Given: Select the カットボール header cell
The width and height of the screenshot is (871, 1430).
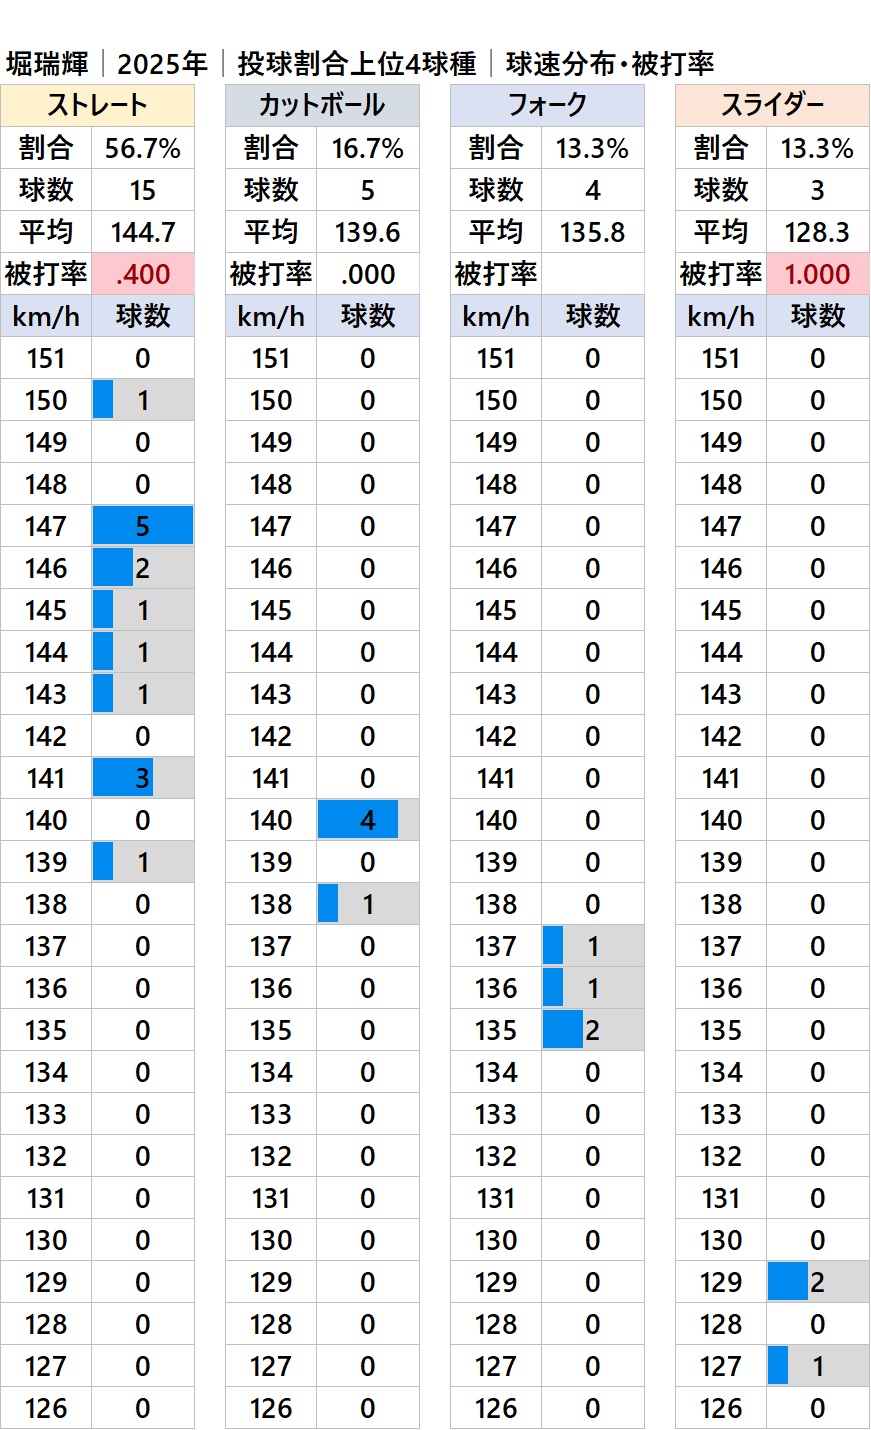Looking at the screenshot, I should tap(322, 106).
